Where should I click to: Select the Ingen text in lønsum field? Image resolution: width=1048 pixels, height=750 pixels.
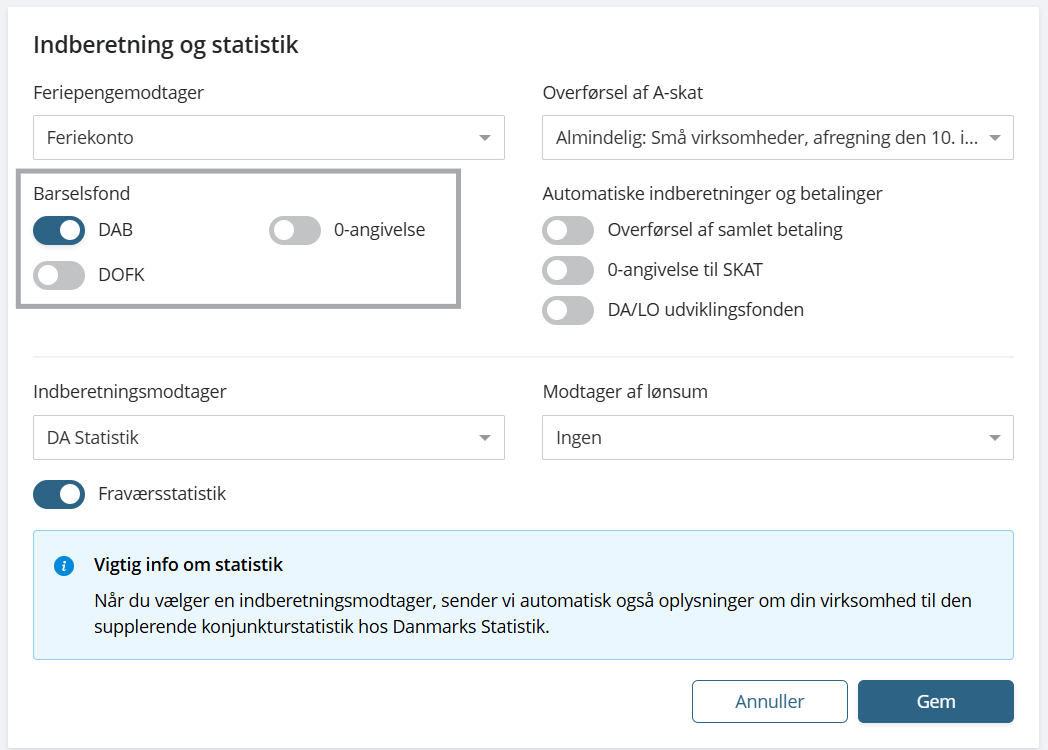tap(579, 438)
